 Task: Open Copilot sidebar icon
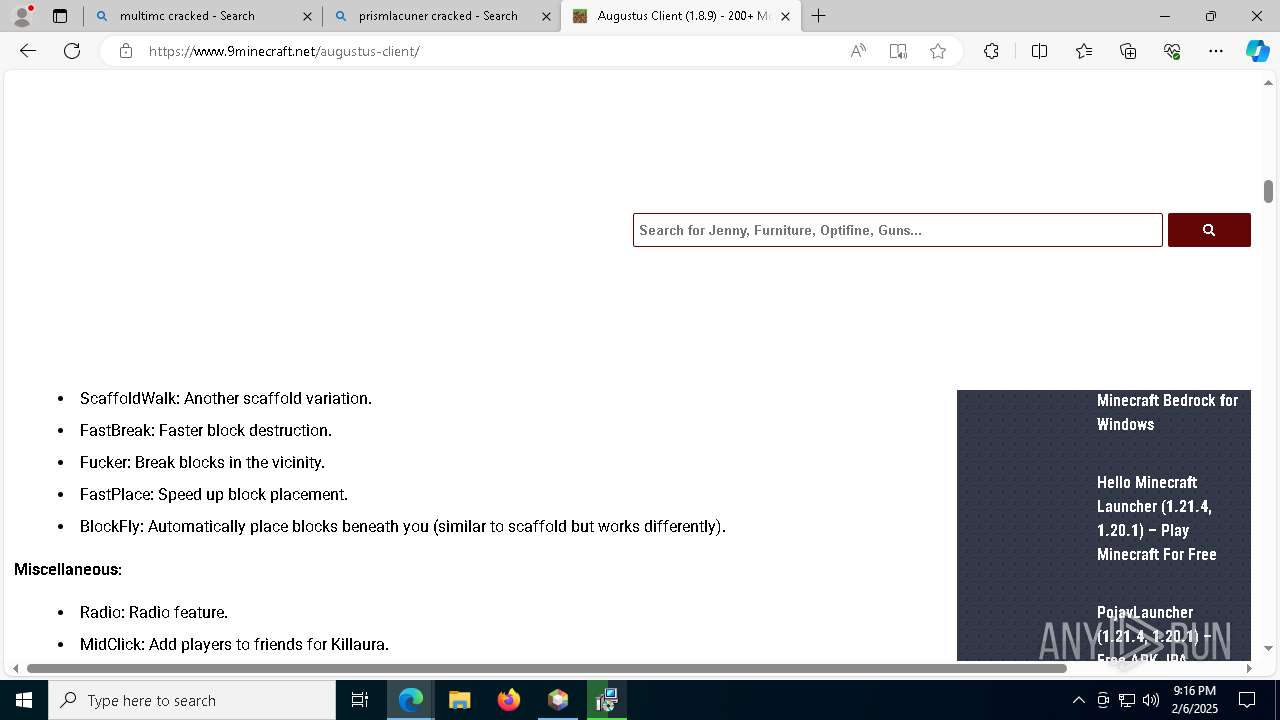click(1257, 51)
